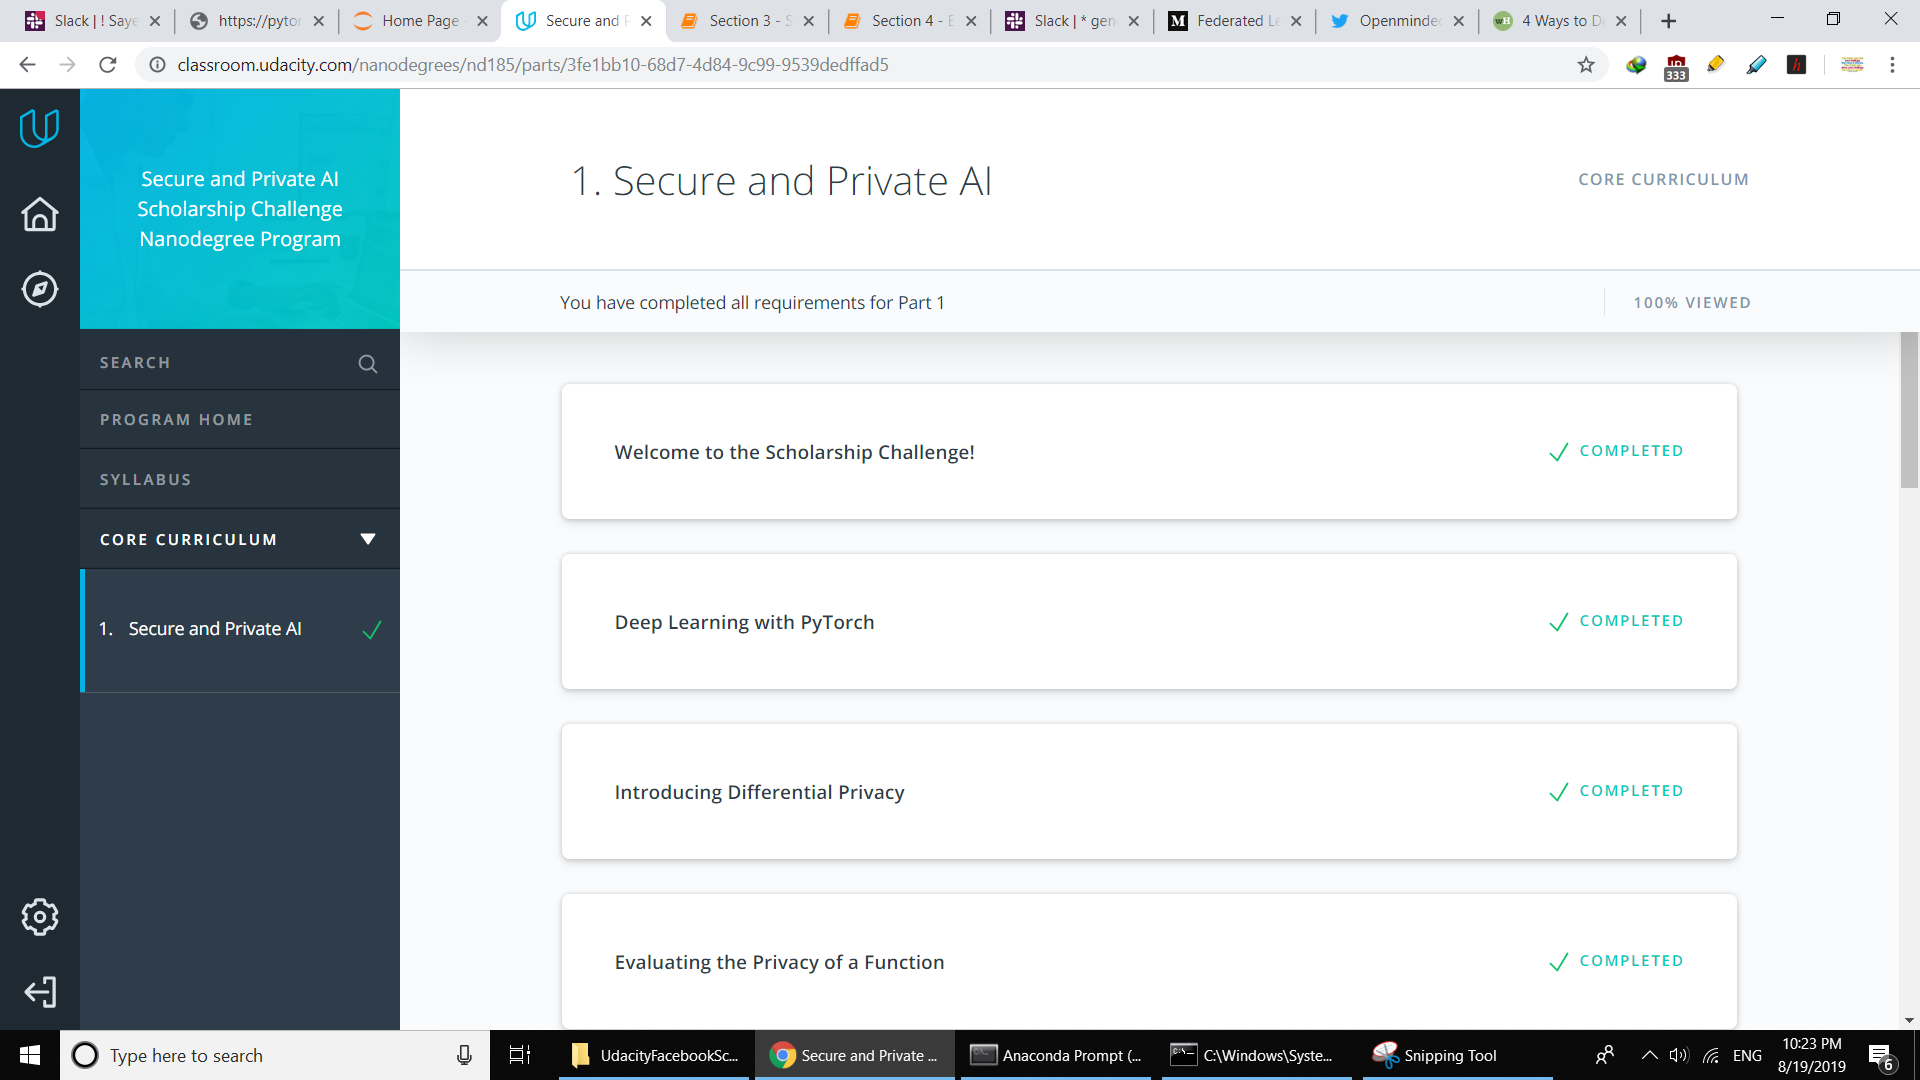Screen dimensions: 1920x1080
Task: Click completed checkmark for Deep Learning with PyTorch
Action: [x=1558, y=622]
